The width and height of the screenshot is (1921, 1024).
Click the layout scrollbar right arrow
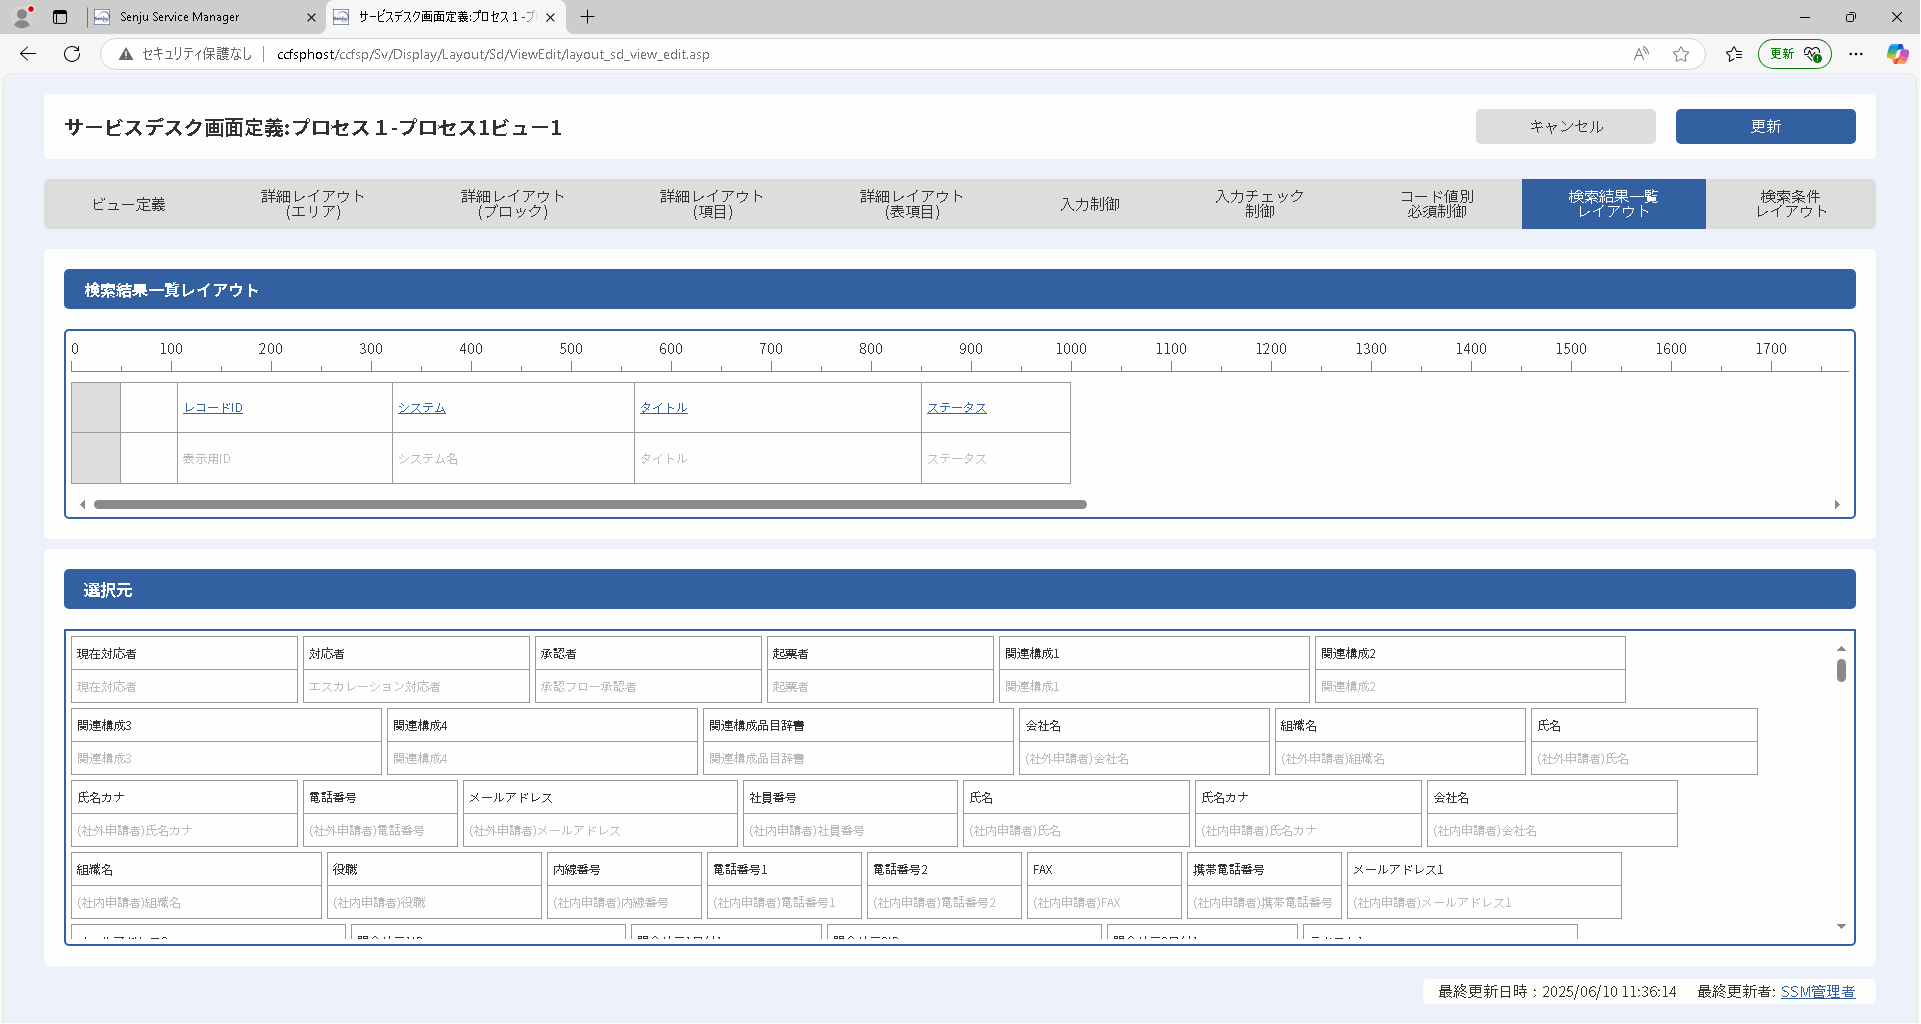pos(1837,505)
